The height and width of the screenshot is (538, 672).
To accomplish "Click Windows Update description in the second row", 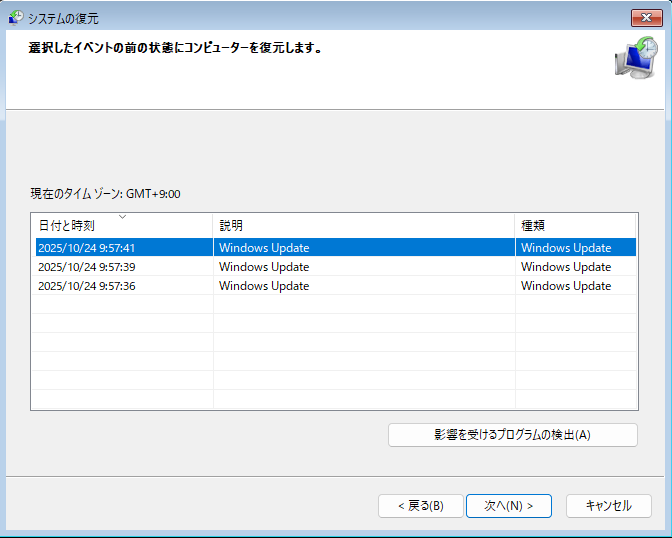I will [264, 267].
